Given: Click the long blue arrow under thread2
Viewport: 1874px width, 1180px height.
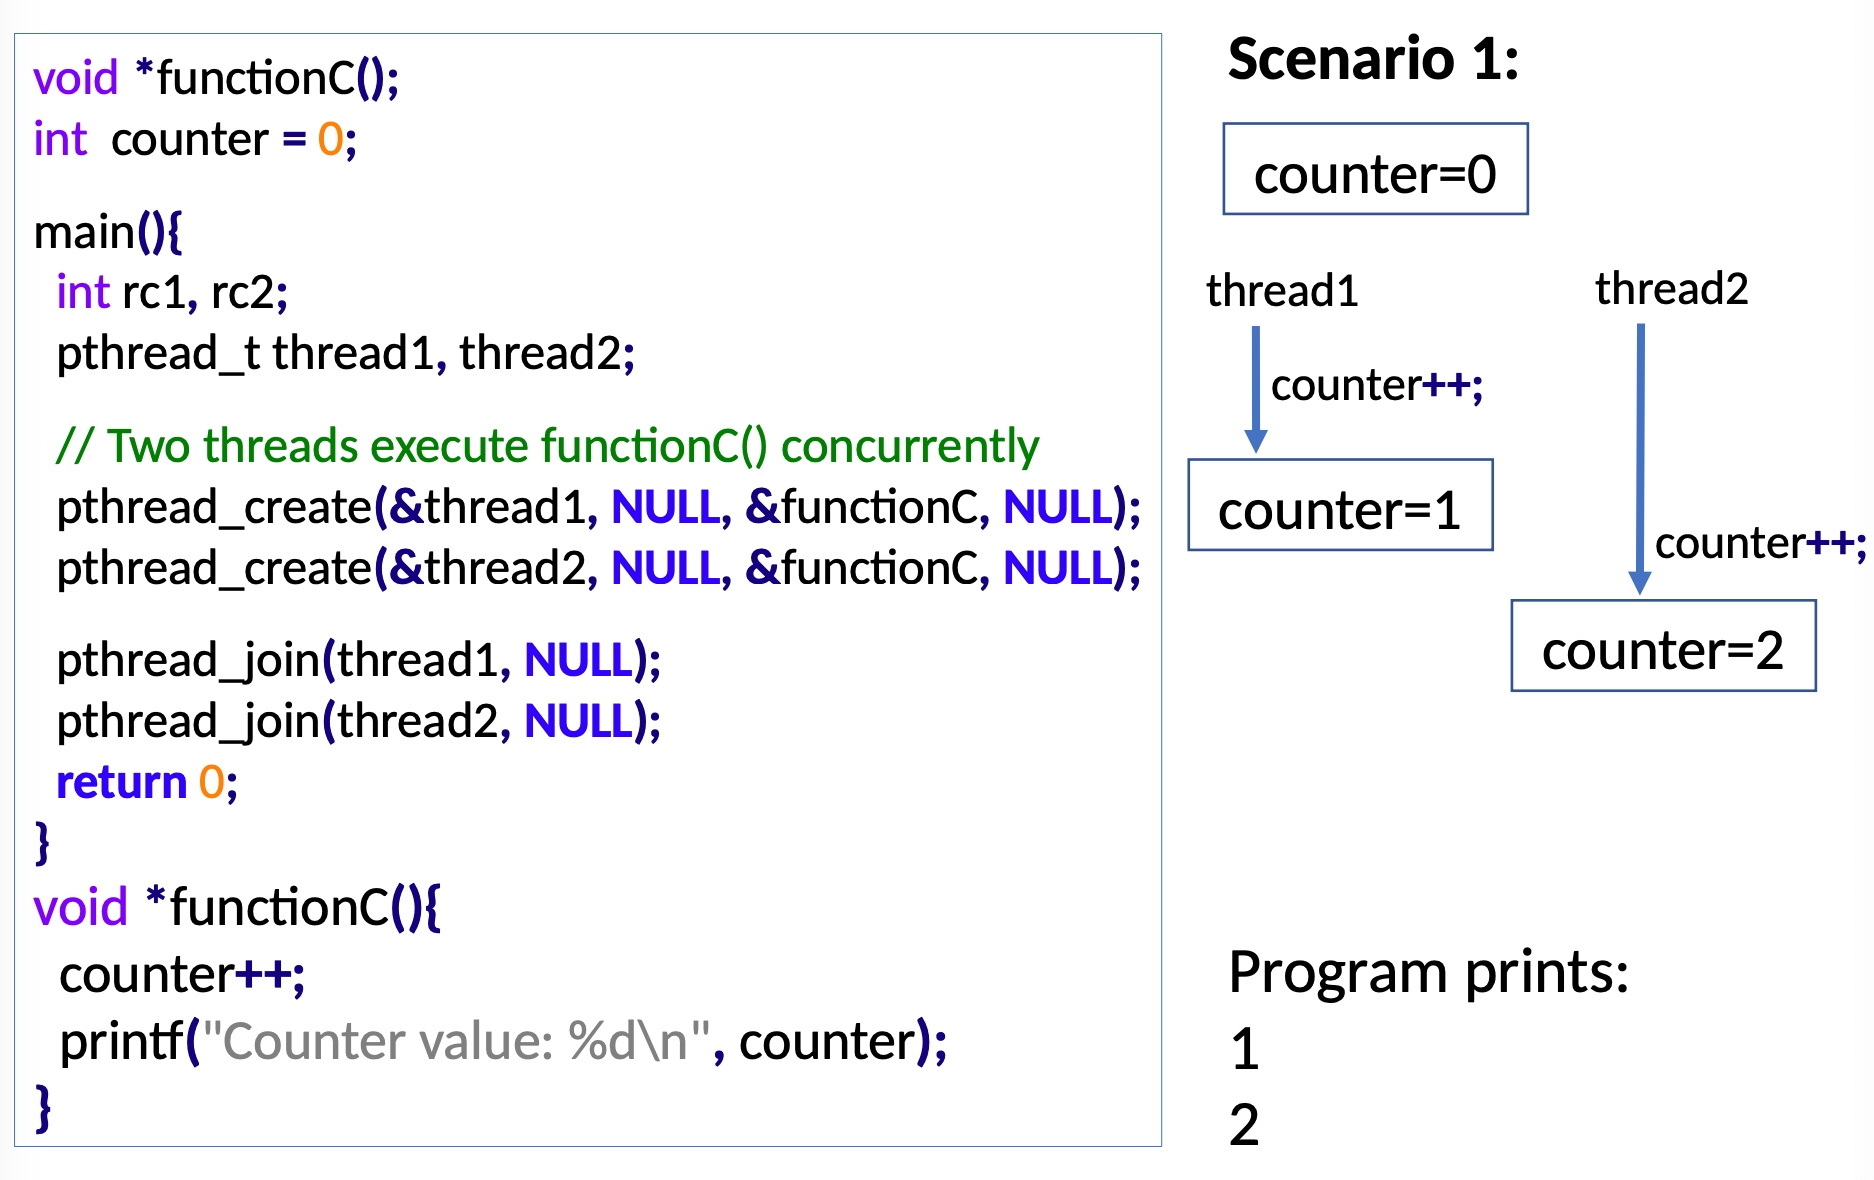Looking at the screenshot, I should click(x=1640, y=455).
